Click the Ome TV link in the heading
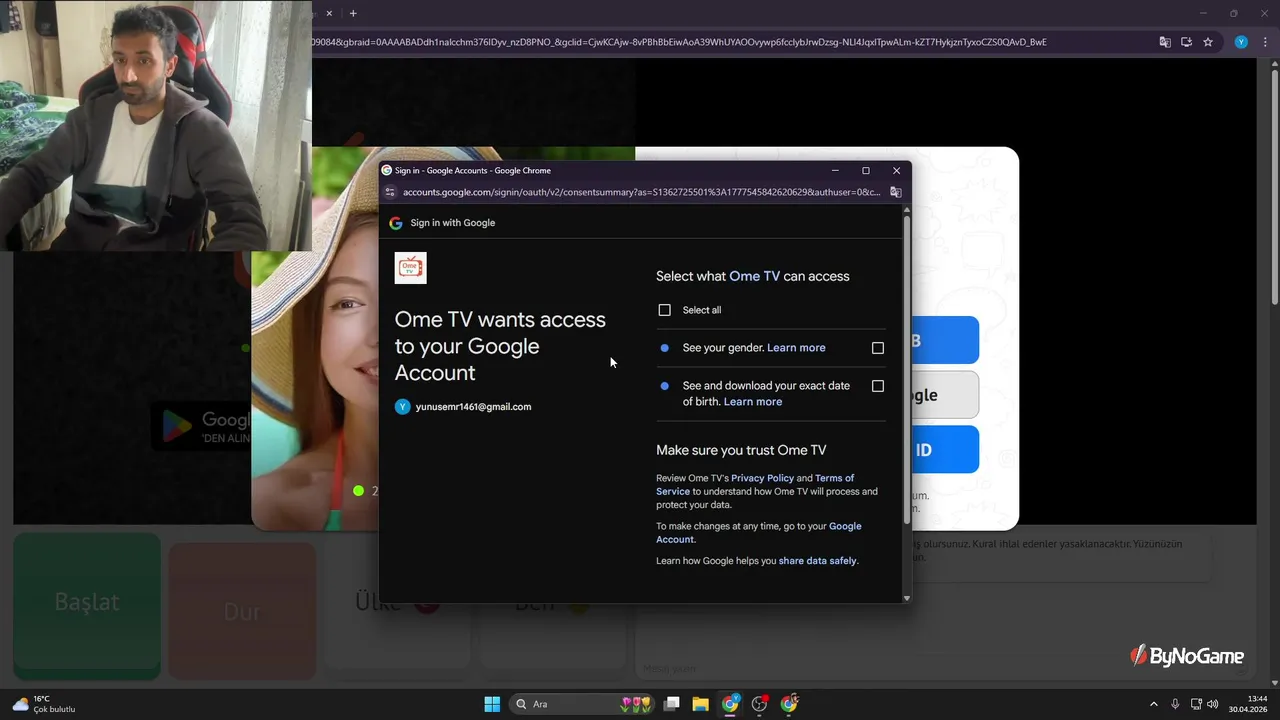This screenshot has width=1280, height=720. 754,276
